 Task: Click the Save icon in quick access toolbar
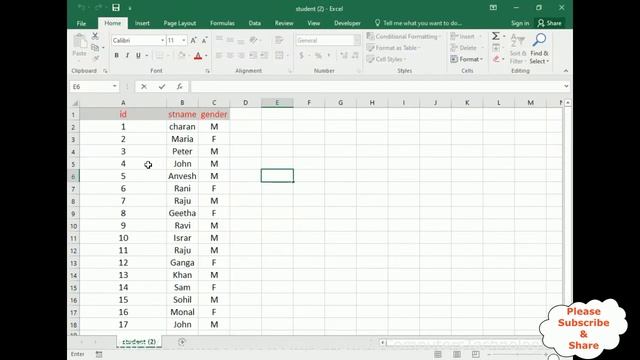116,8
